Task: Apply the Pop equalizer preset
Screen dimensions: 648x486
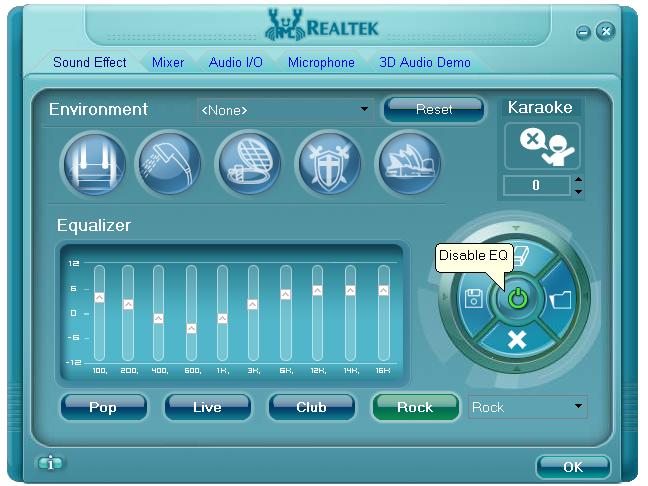Action: [103, 407]
